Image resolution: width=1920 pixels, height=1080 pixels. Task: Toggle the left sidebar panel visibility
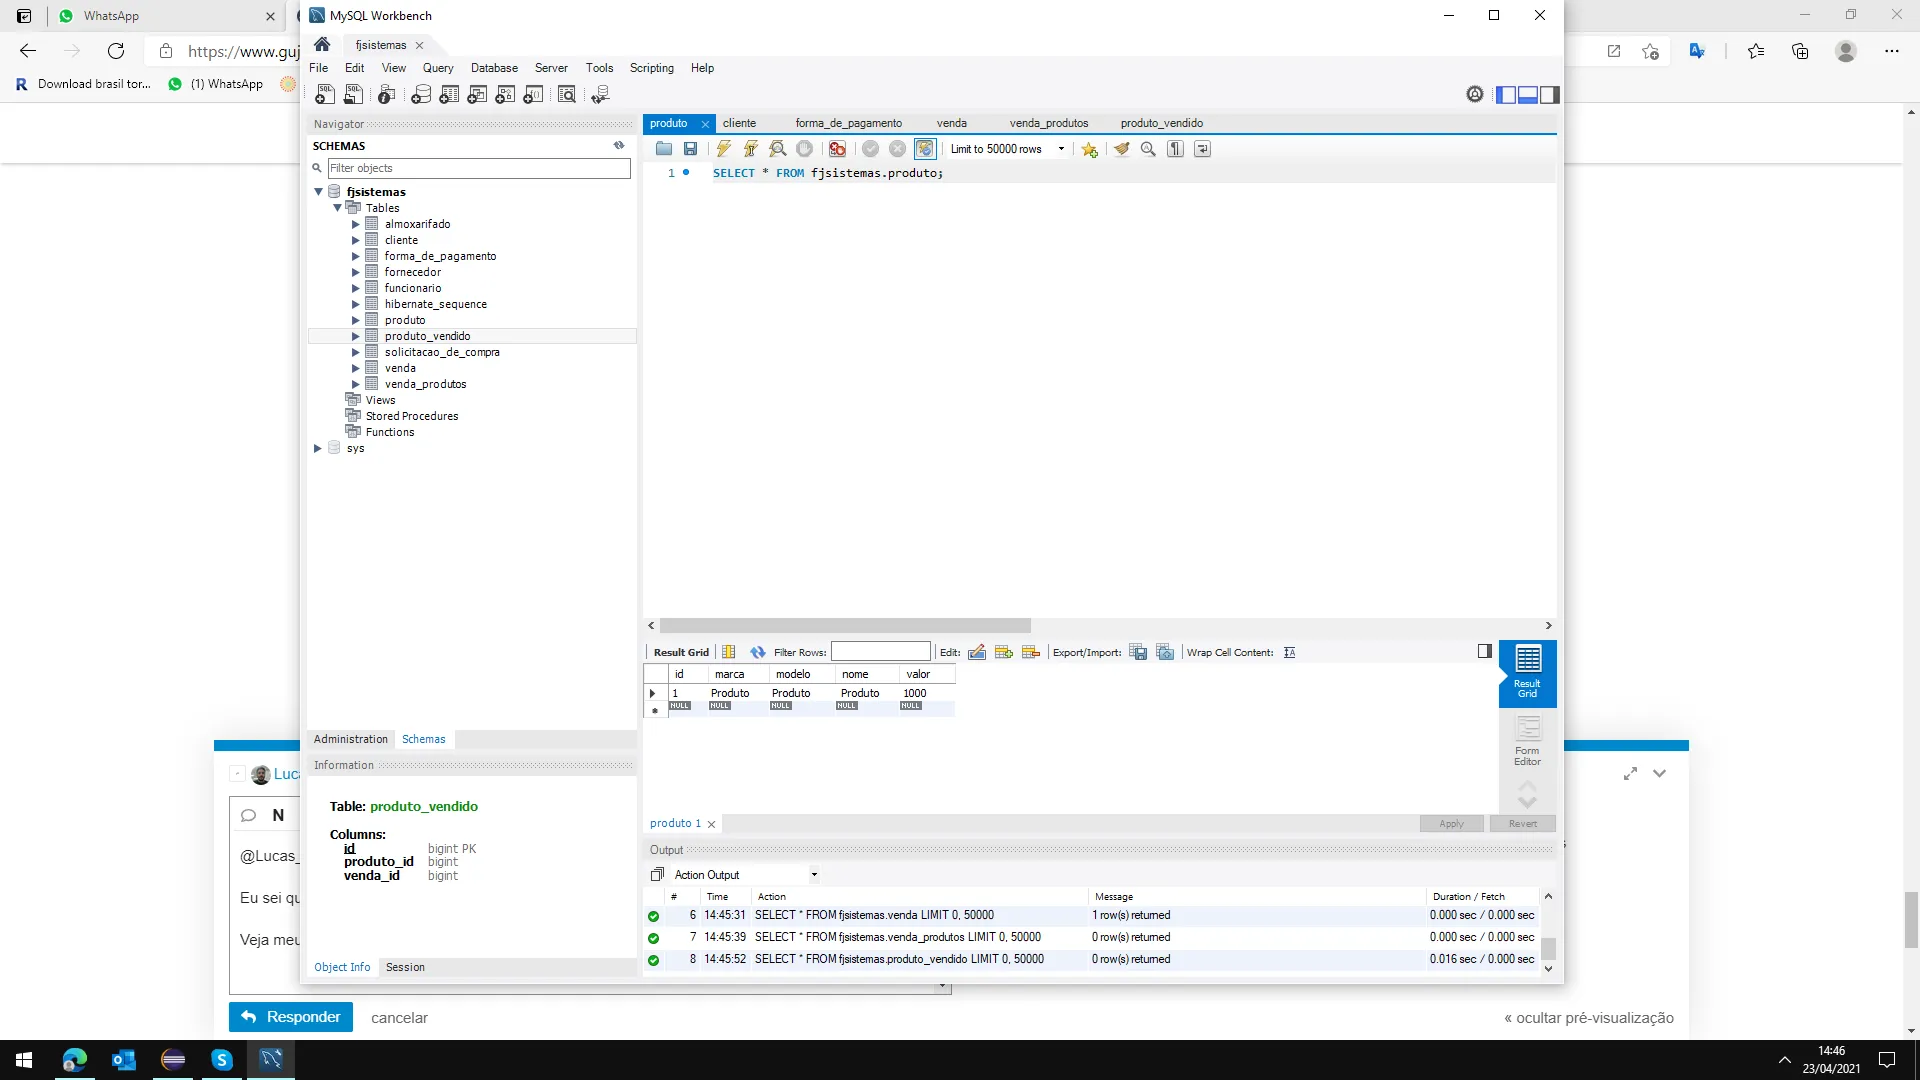(1506, 95)
